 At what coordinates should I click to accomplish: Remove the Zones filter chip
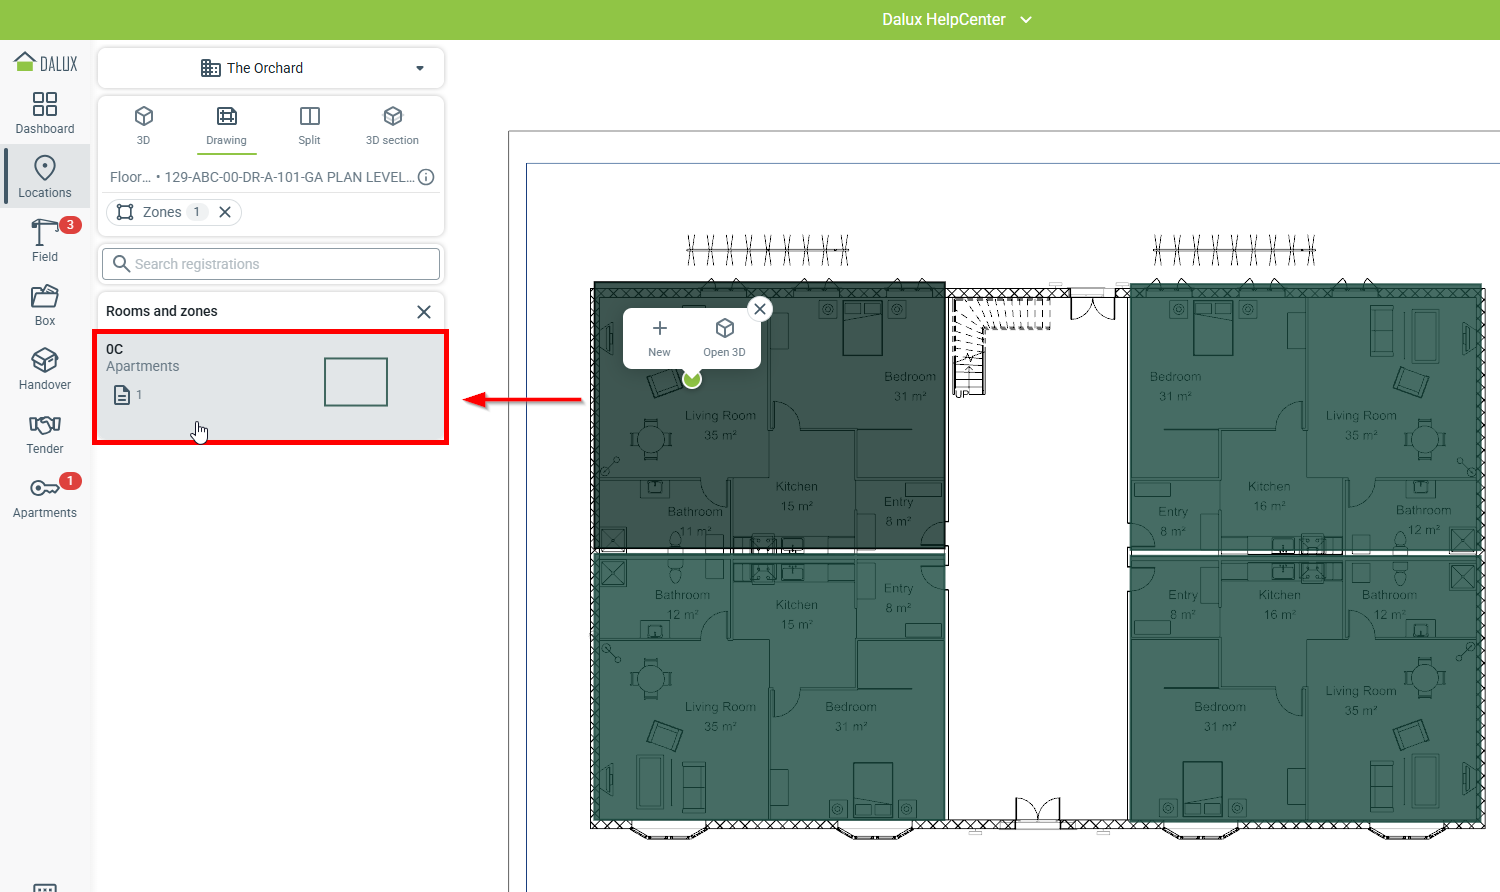pos(225,212)
